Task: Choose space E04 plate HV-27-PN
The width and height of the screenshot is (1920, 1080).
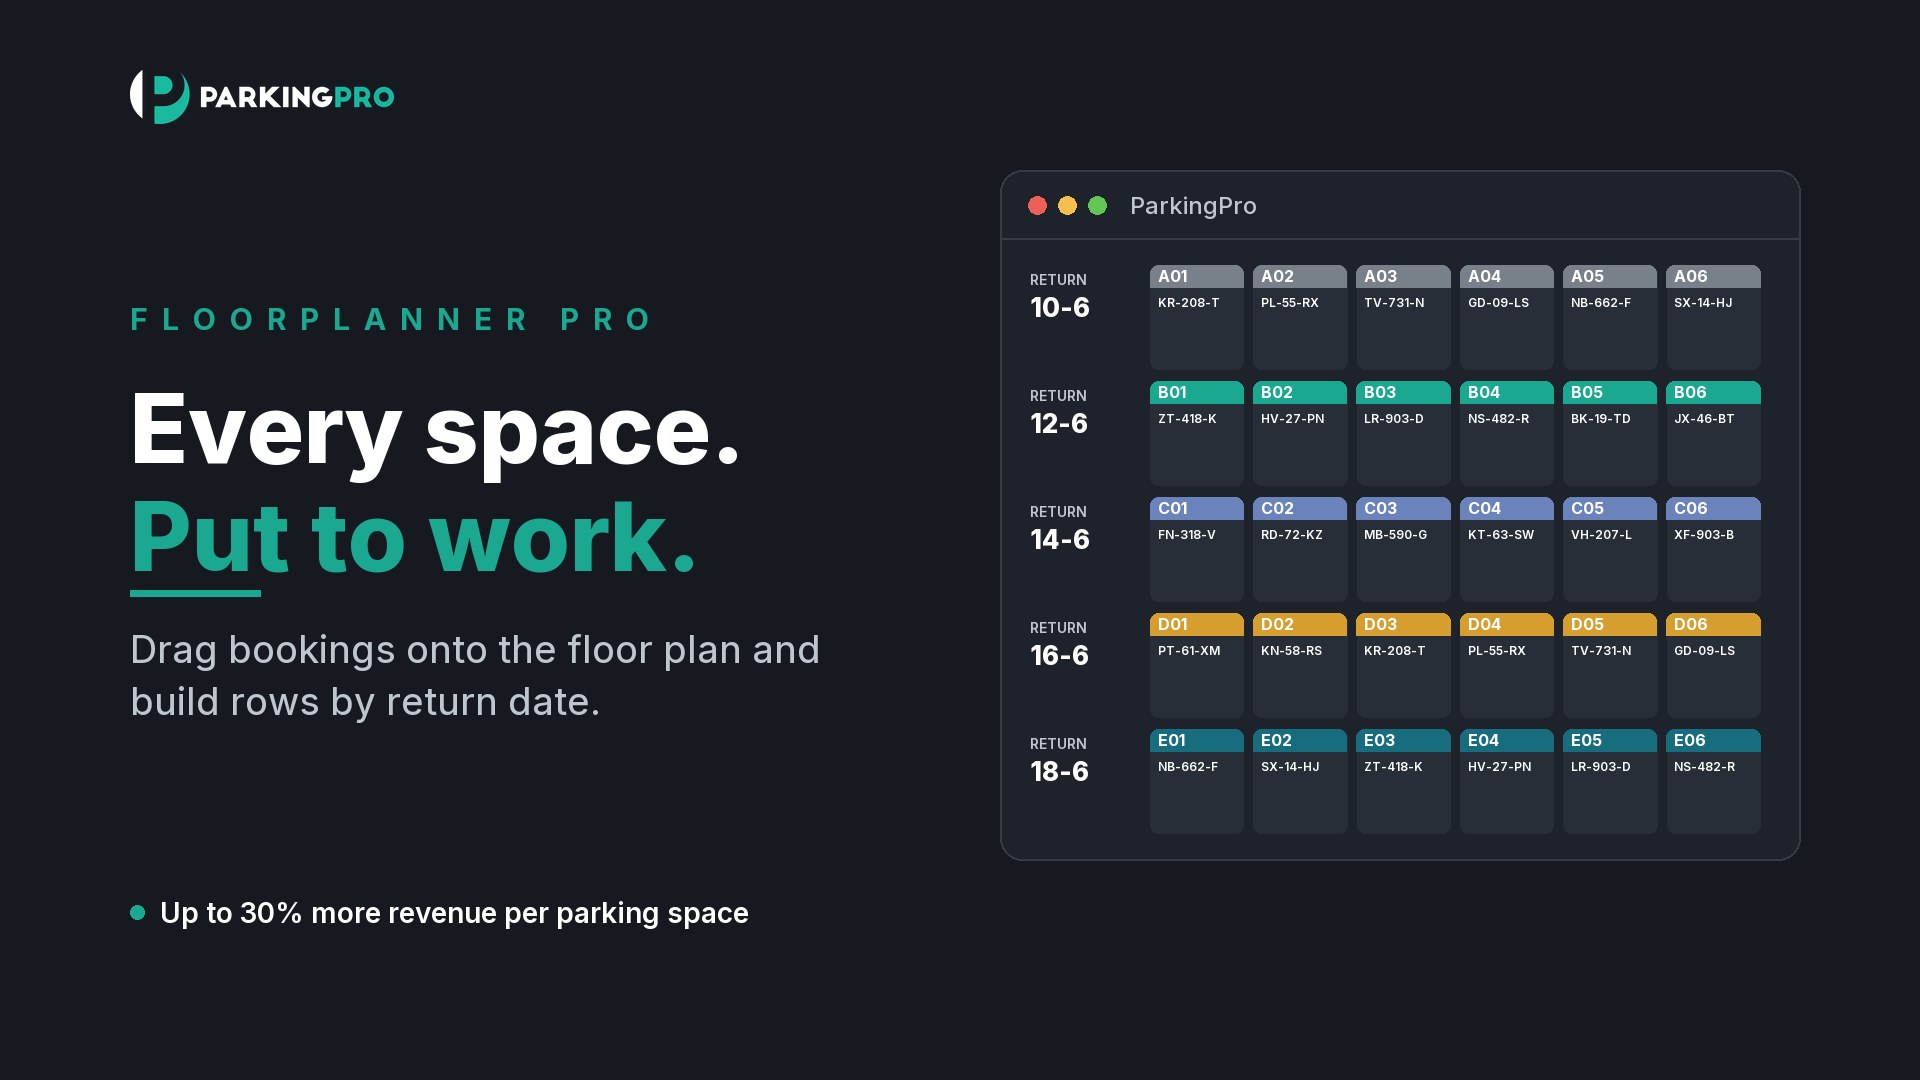Action: [1506, 781]
